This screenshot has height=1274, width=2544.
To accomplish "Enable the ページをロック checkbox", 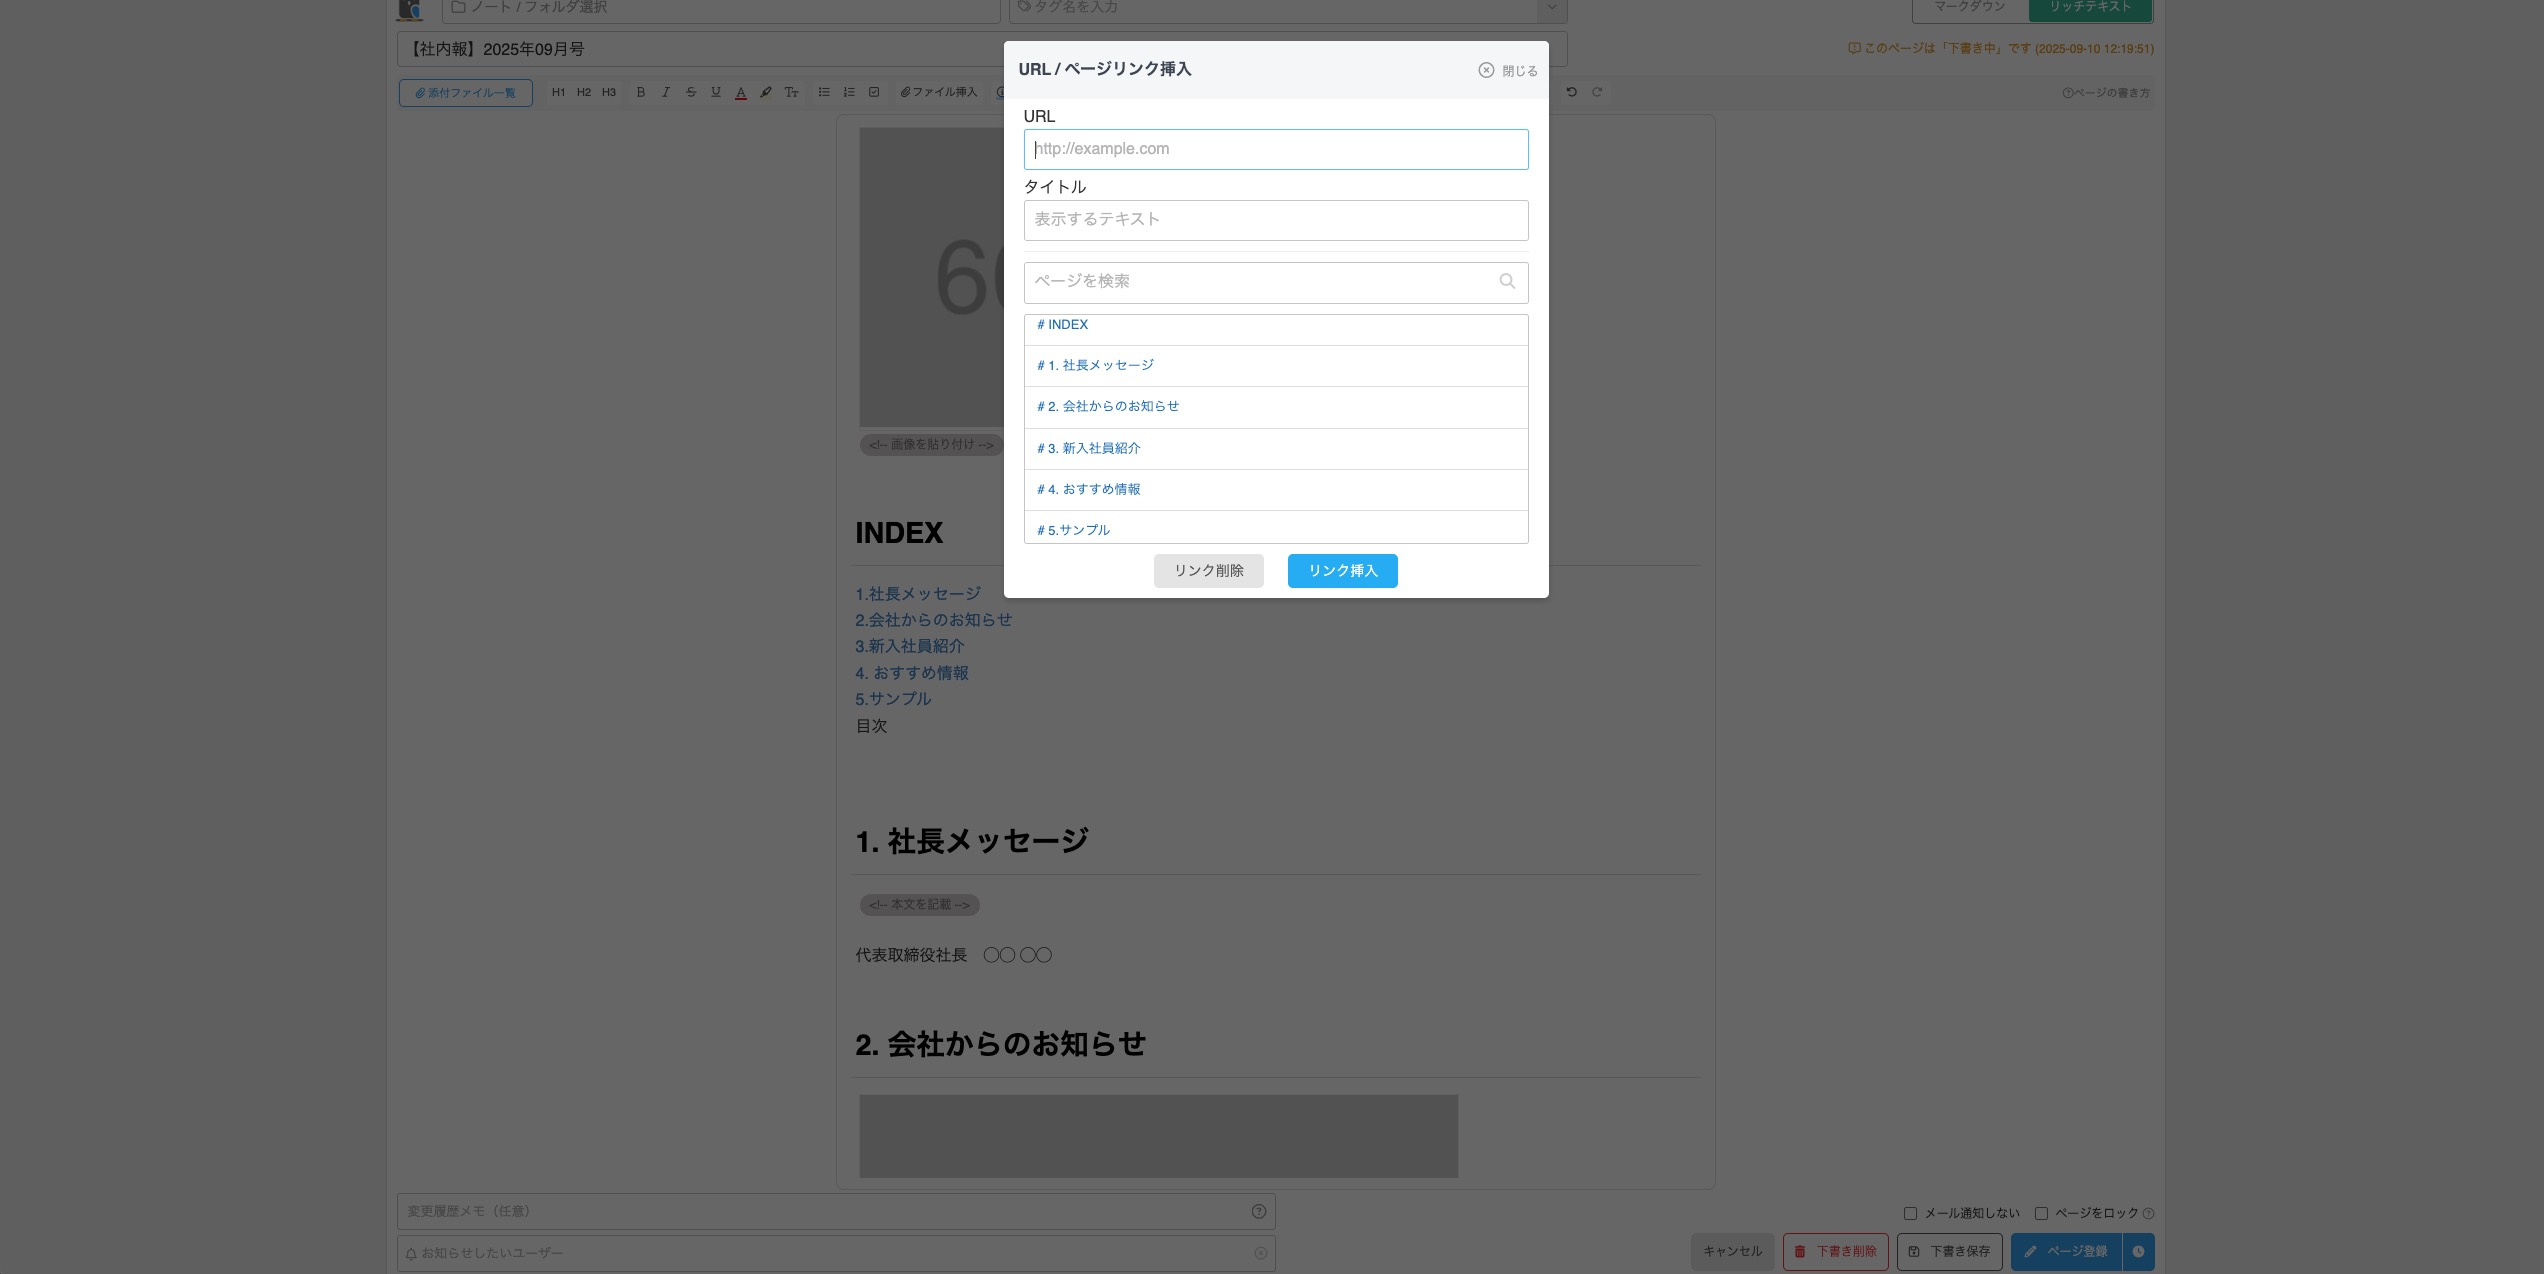I will (2041, 1213).
